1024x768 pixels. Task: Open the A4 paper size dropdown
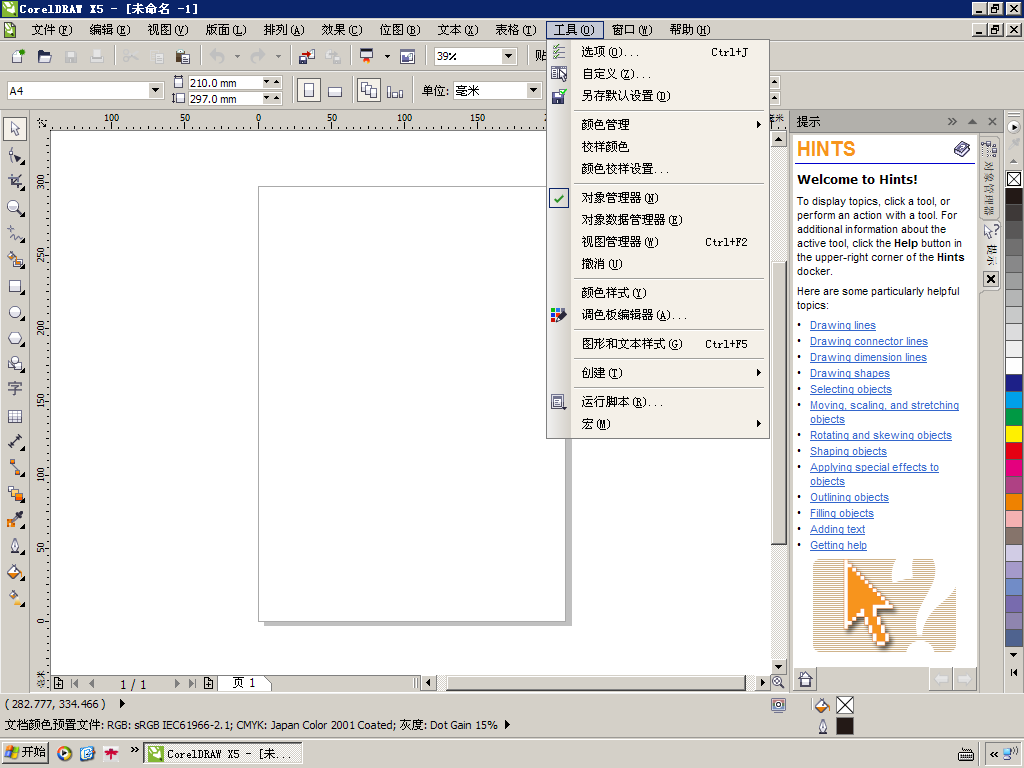[x=155, y=90]
